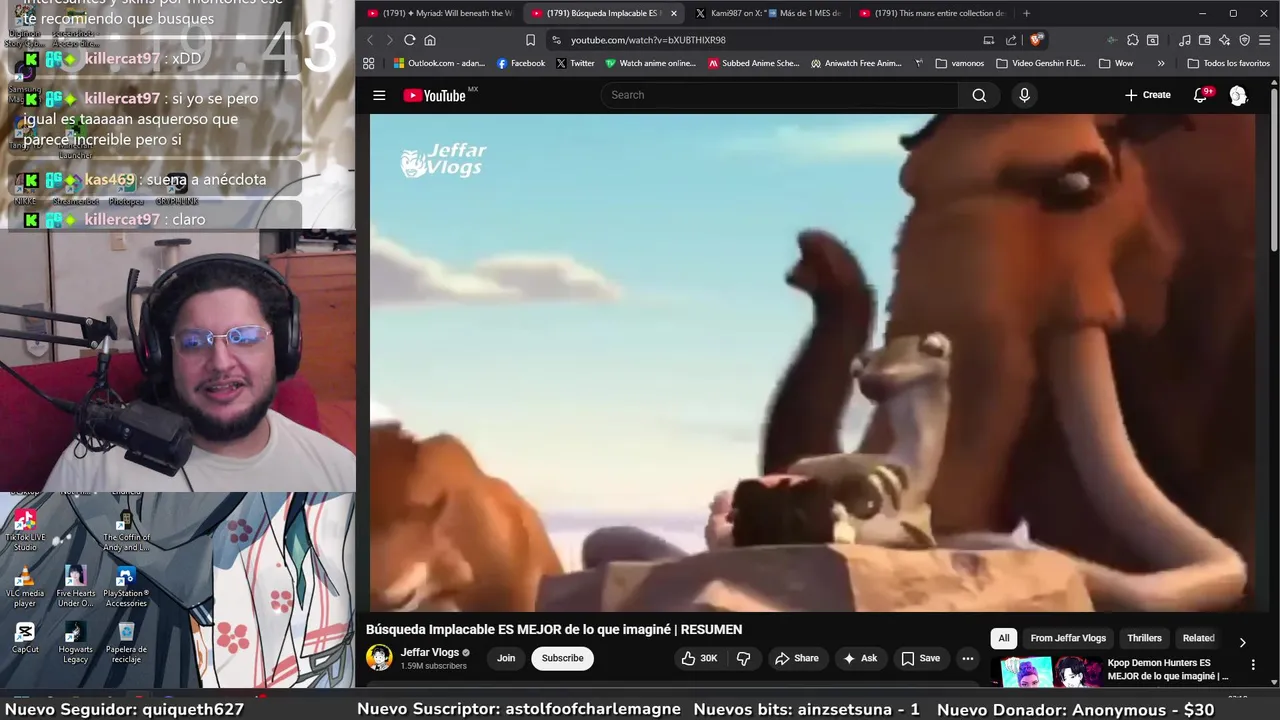Screen dimensions: 1280x720
Task: Open the YouTube account avatar menu
Action: (1238, 95)
